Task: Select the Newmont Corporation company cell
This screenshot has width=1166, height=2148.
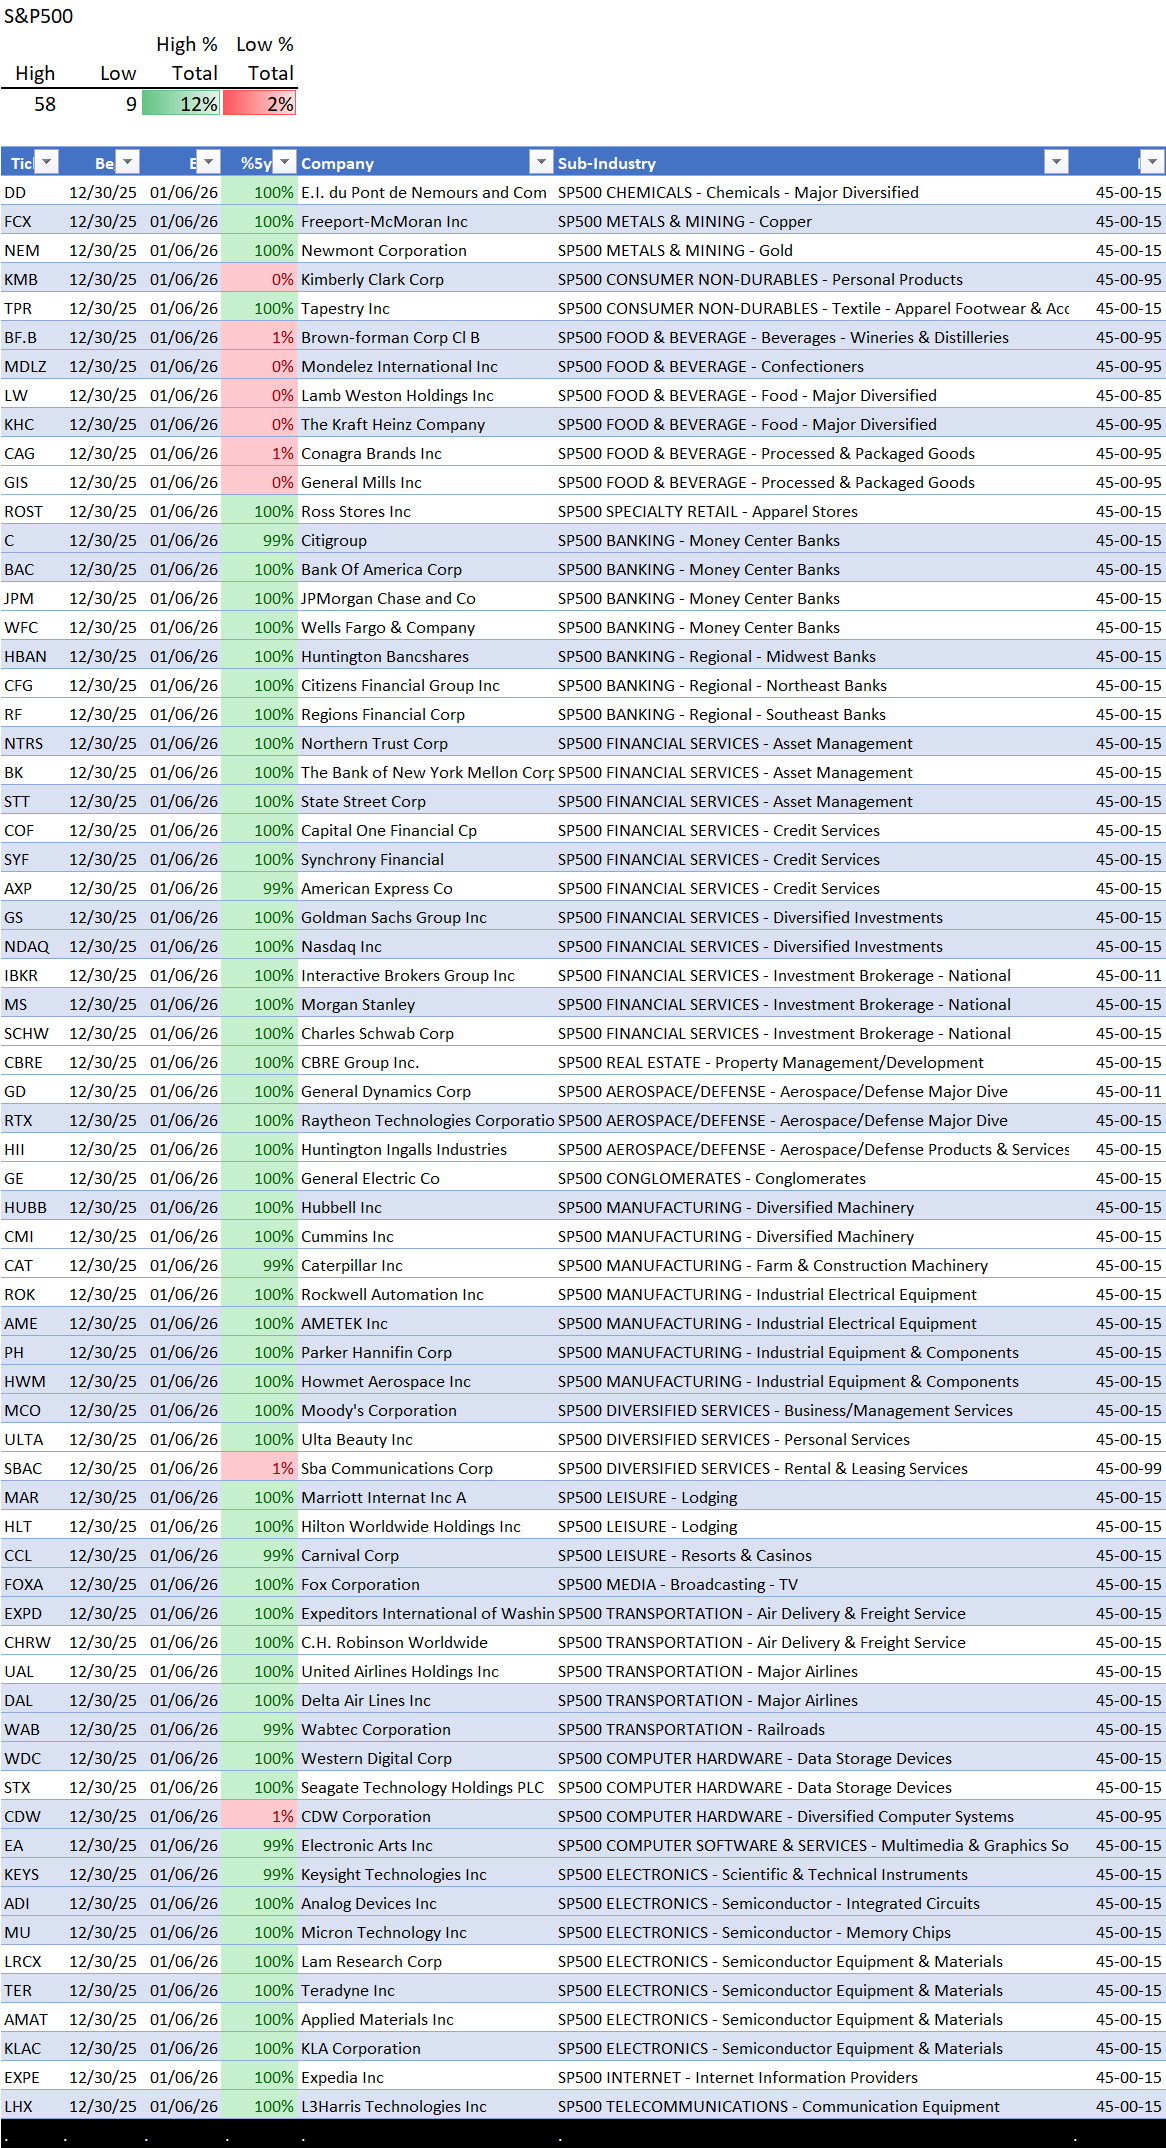Action: pyautogui.click(x=426, y=250)
